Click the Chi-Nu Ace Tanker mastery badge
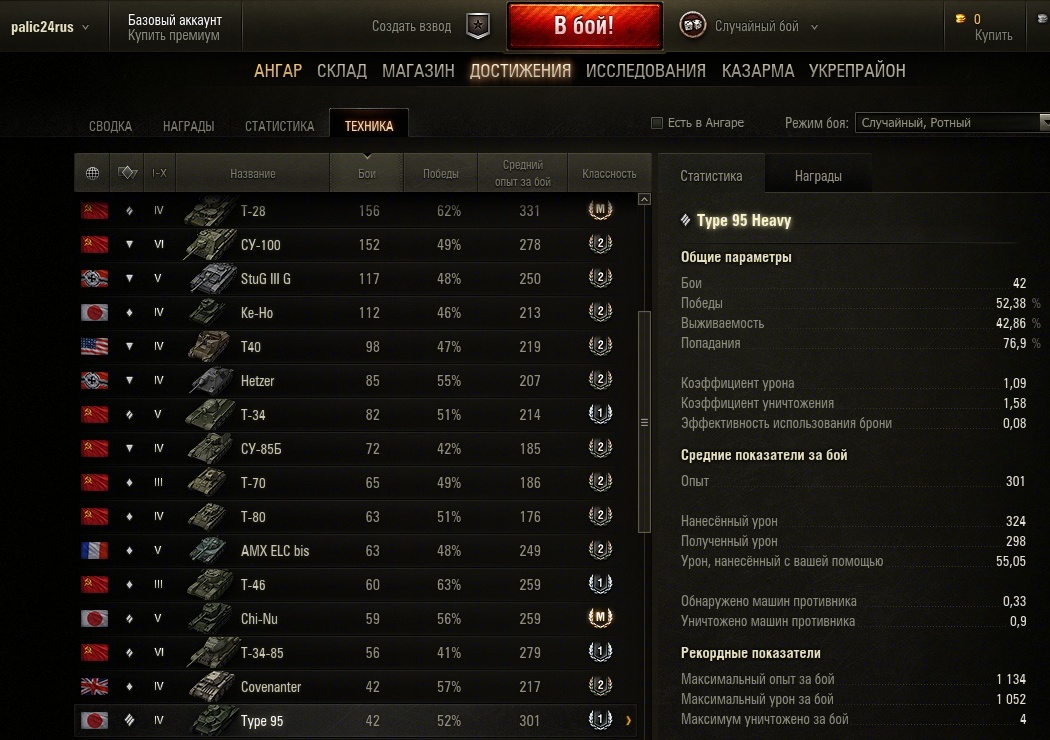The width and height of the screenshot is (1050, 740). click(x=600, y=617)
